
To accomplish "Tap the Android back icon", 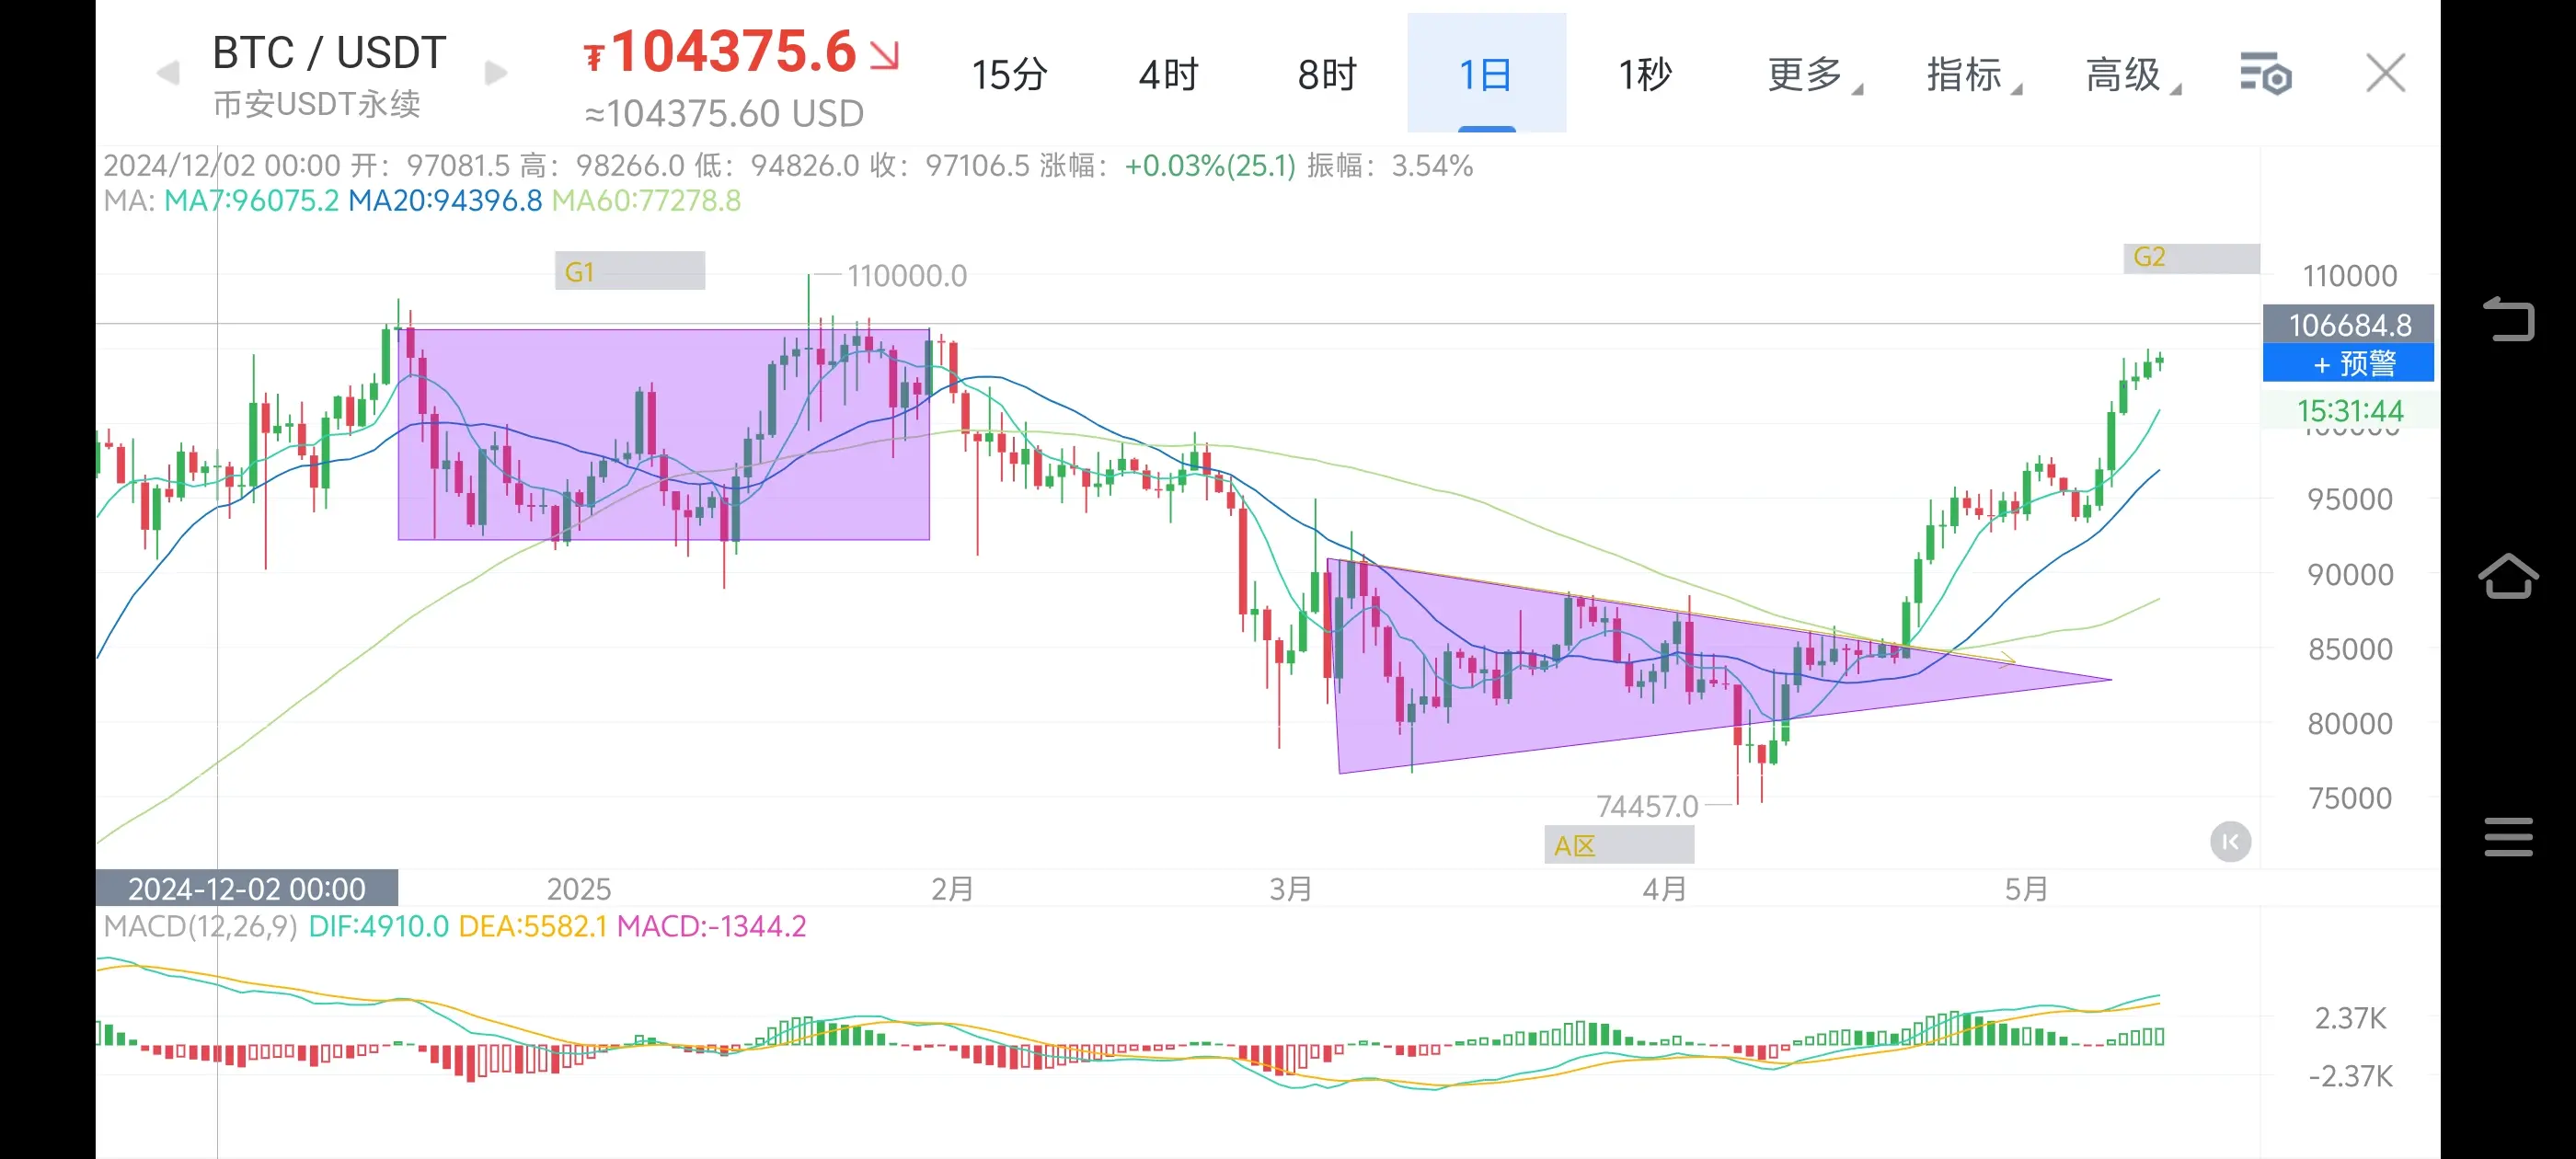I will 2508,319.
